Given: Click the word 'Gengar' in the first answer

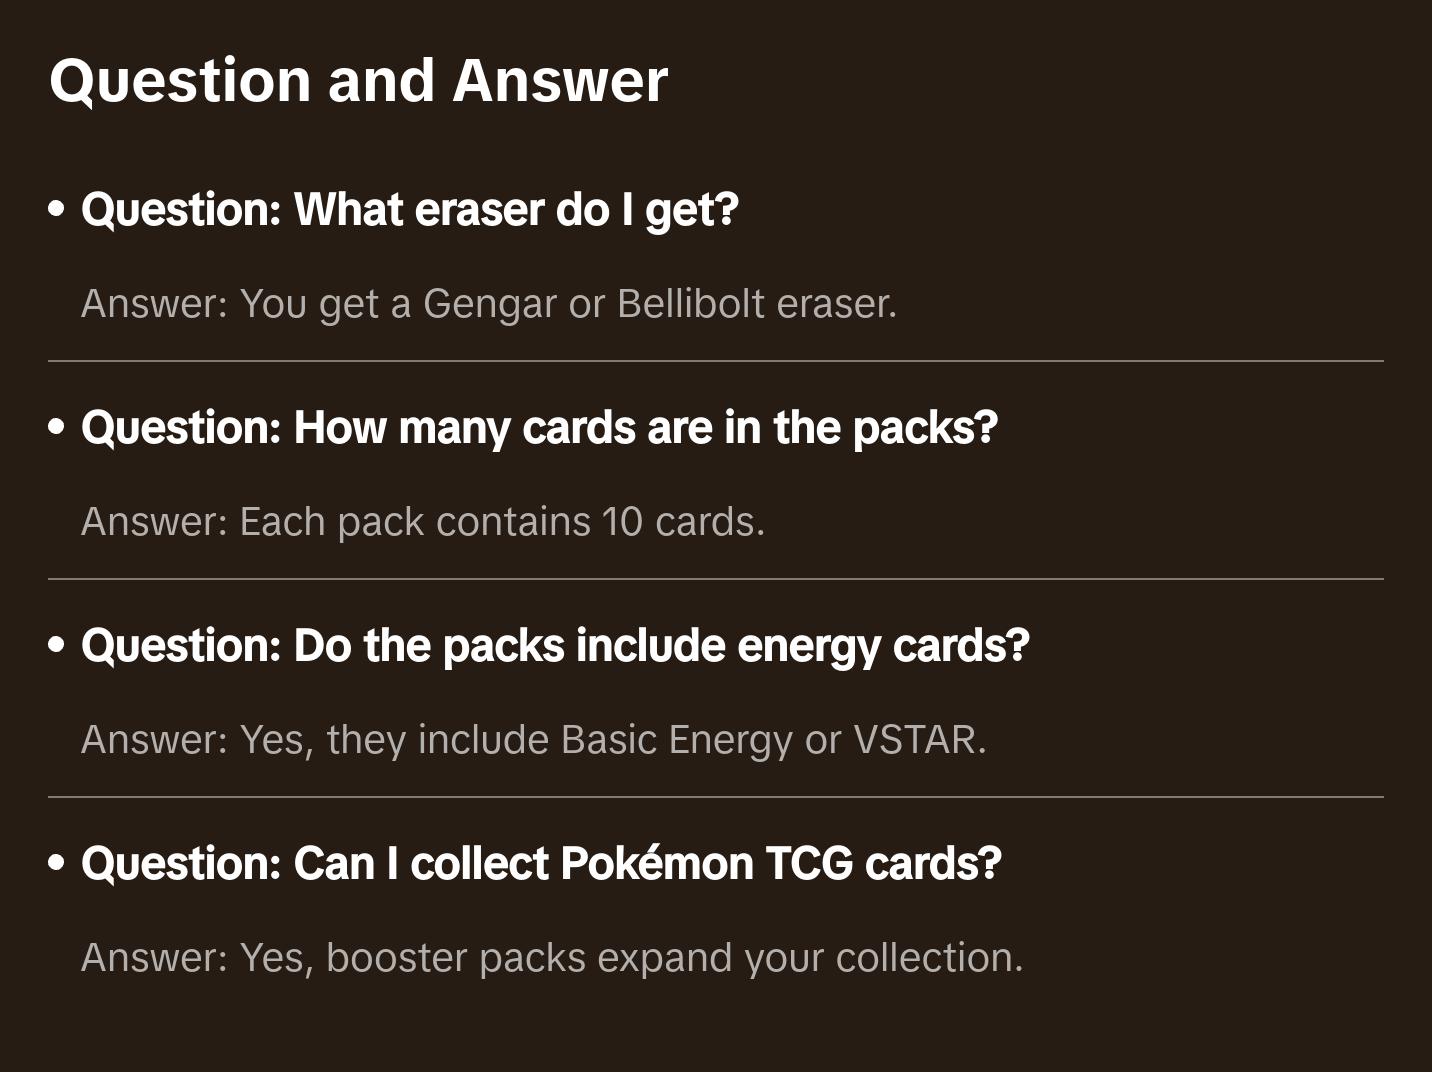Looking at the screenshot, I should (489, 305).
